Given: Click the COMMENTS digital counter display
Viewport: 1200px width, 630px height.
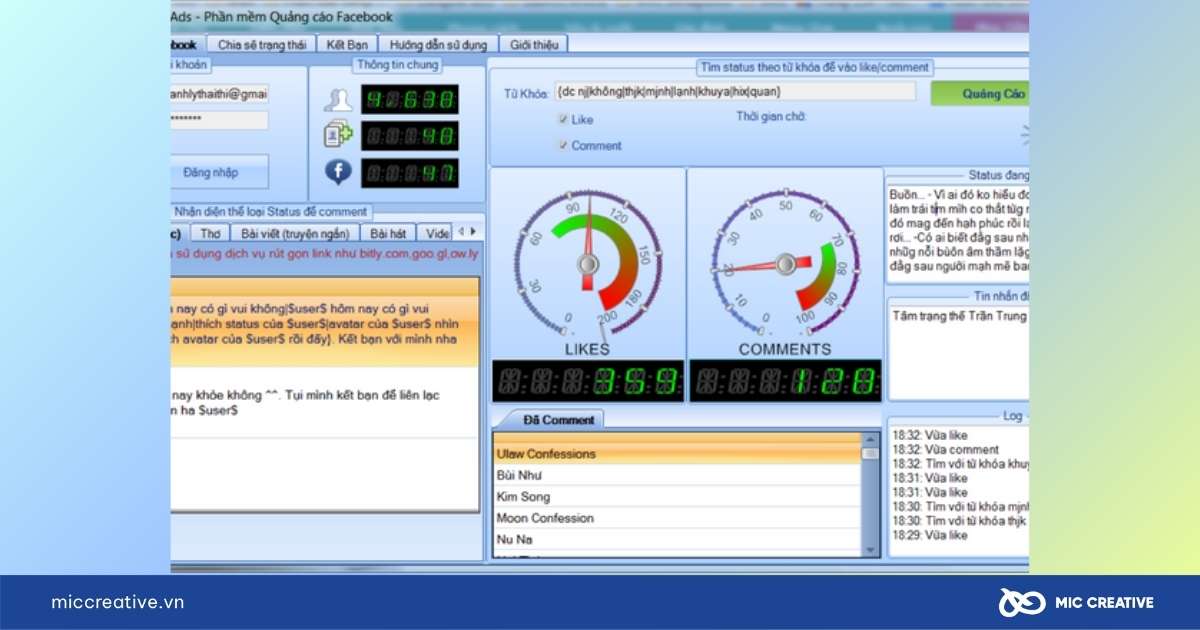Looking at the screenshot, I should coord(786,381).
